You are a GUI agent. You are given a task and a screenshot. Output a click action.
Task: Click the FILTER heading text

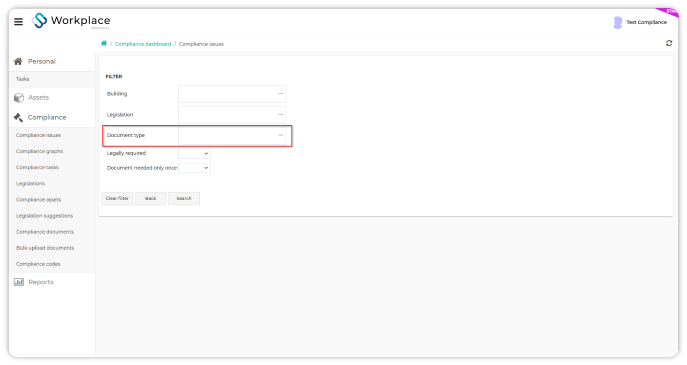[114, 76]
